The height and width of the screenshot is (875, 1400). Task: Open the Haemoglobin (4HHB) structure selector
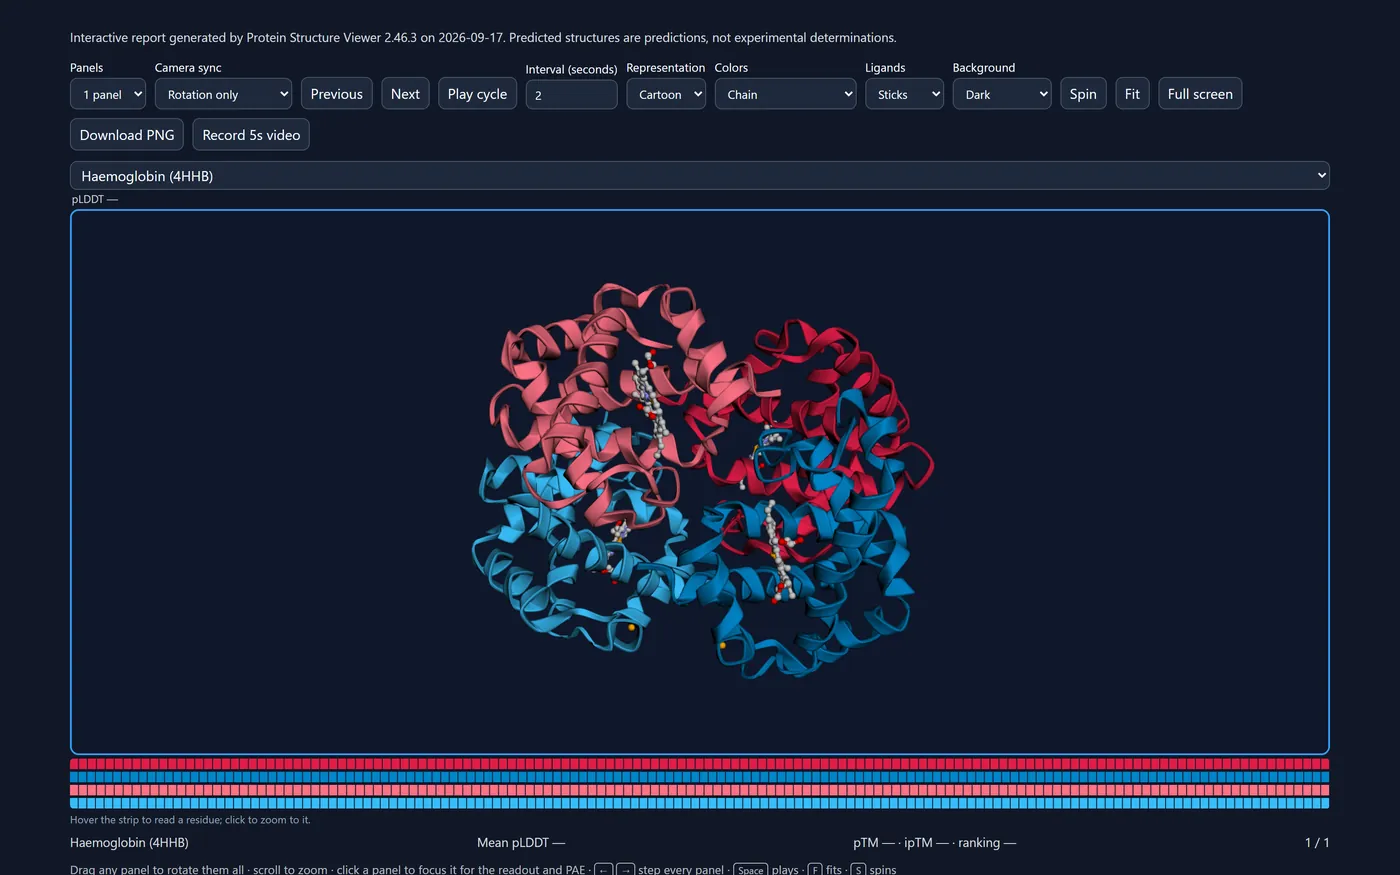[700, 176]
